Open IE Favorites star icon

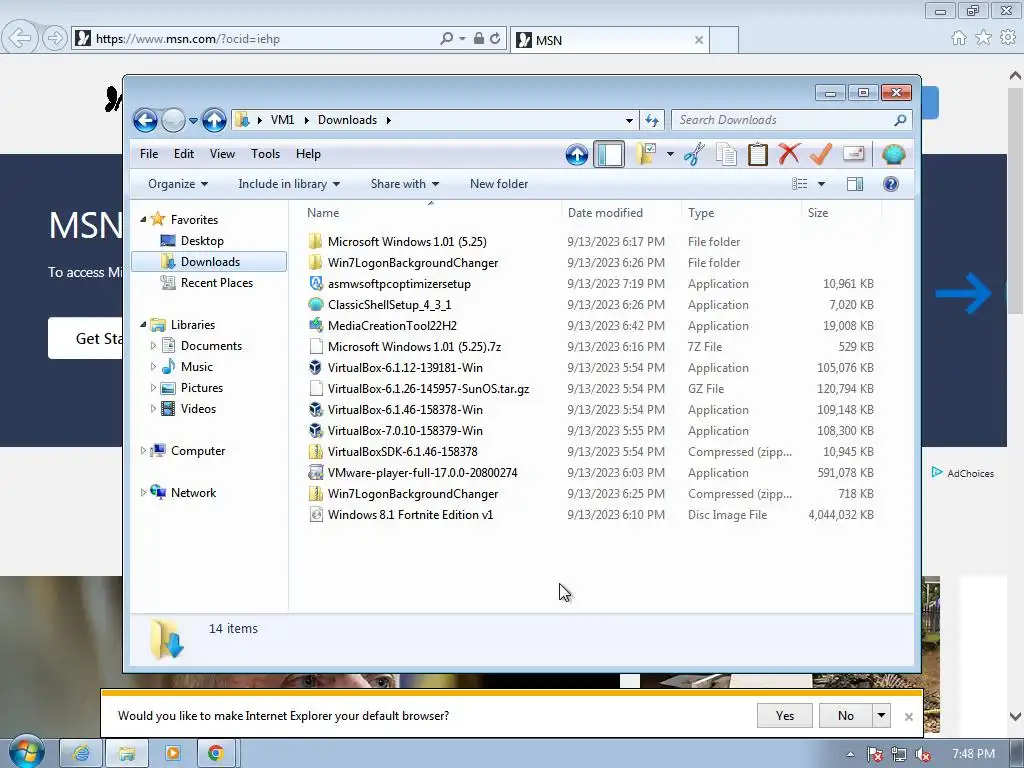983,38
